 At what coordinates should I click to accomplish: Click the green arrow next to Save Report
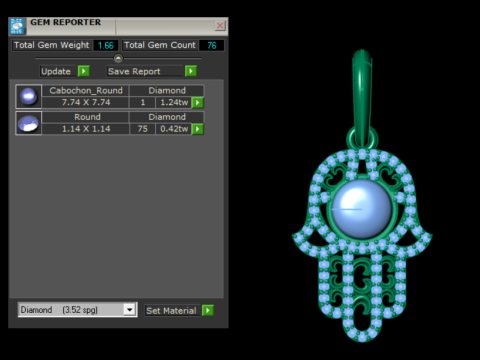pos(191,71)
